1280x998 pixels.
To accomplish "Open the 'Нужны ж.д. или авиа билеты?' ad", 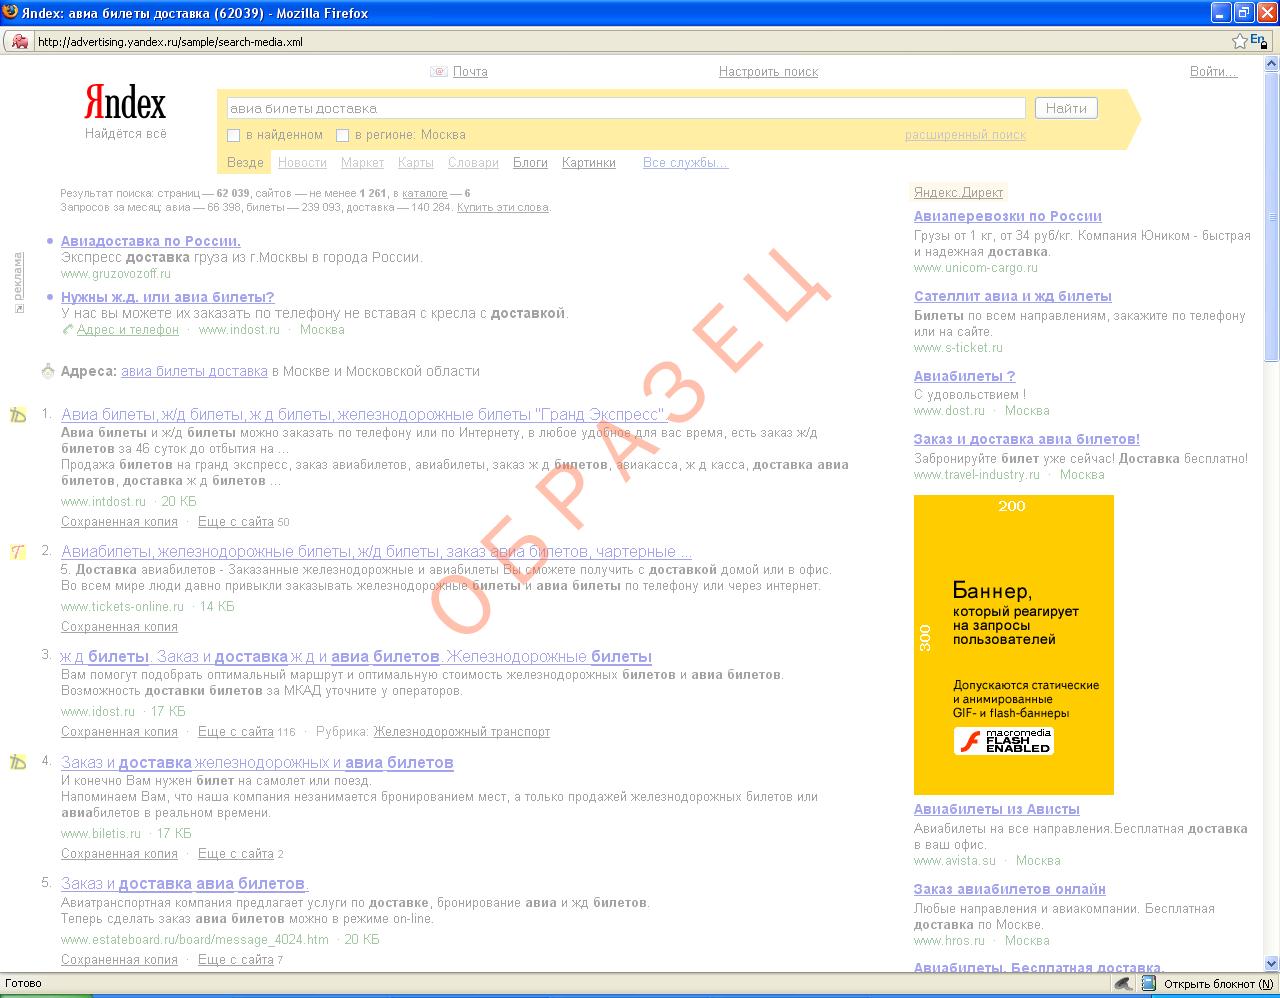I will coord(167,297).
